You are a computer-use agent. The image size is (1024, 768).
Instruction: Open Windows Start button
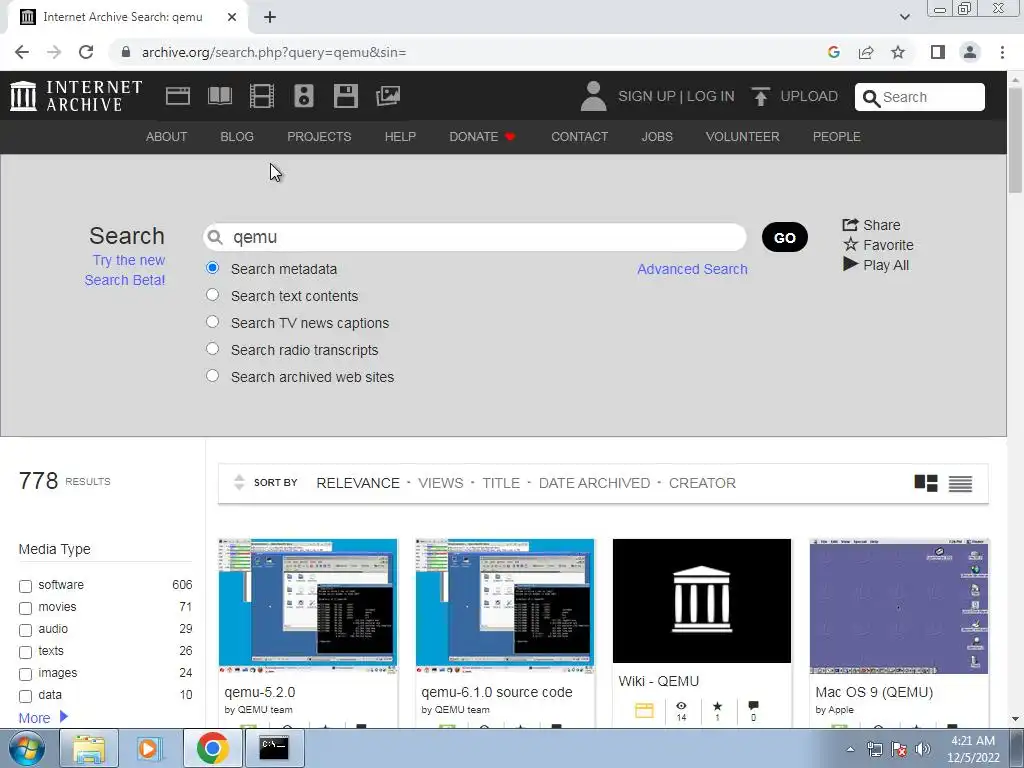(x=27, y=748)
